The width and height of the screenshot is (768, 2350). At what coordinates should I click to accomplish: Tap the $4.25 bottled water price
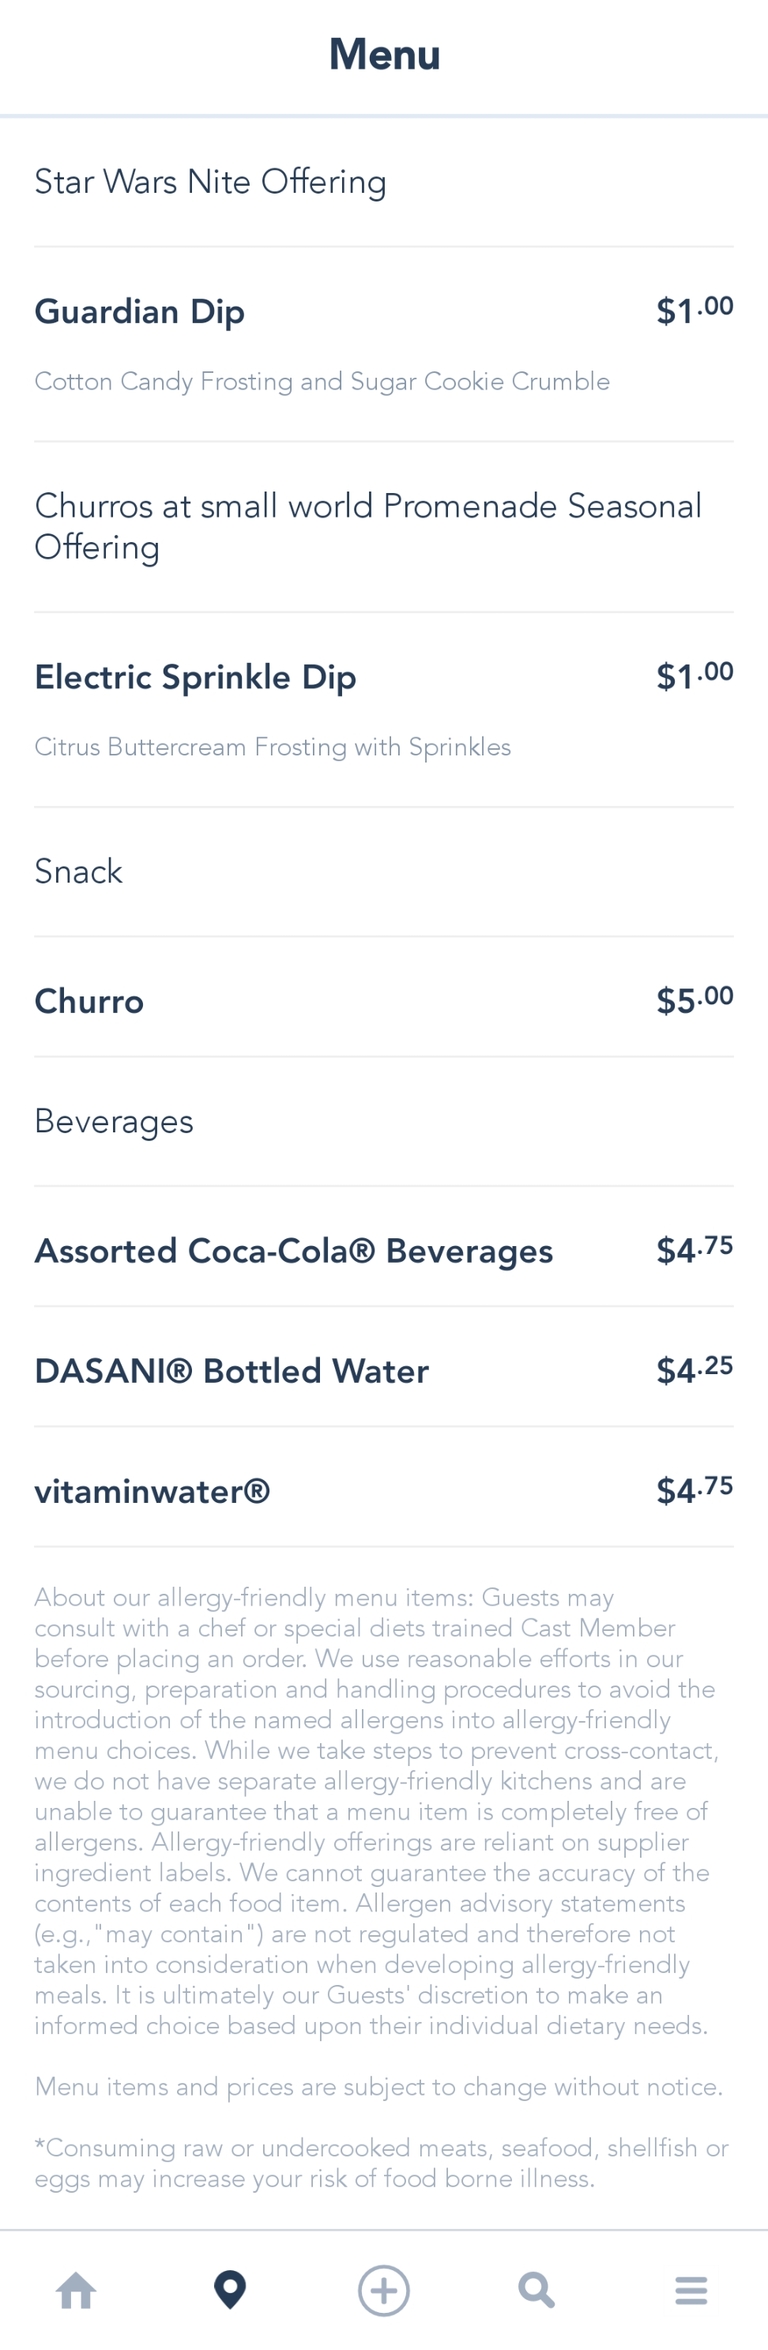[694, 1370]
